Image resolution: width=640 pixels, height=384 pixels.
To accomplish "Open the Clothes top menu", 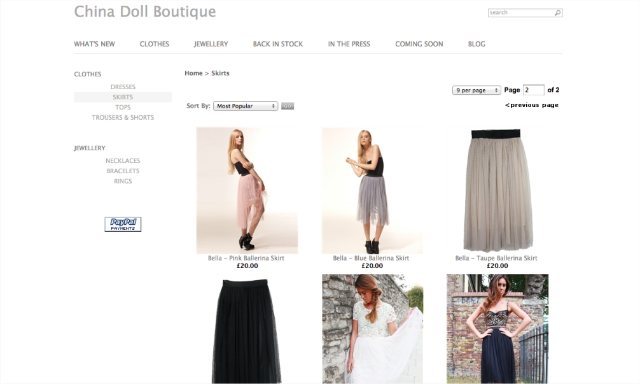I will pyautogui.click(x=154, y=44).
